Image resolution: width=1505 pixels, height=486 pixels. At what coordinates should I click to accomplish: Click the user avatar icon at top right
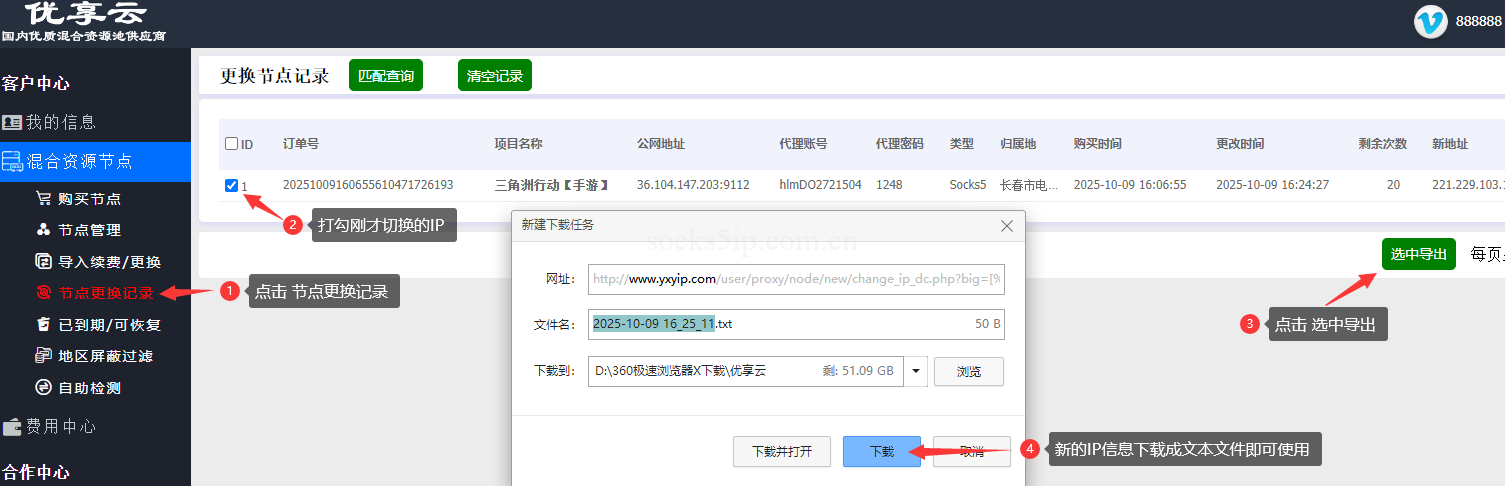coord(1430,21)
